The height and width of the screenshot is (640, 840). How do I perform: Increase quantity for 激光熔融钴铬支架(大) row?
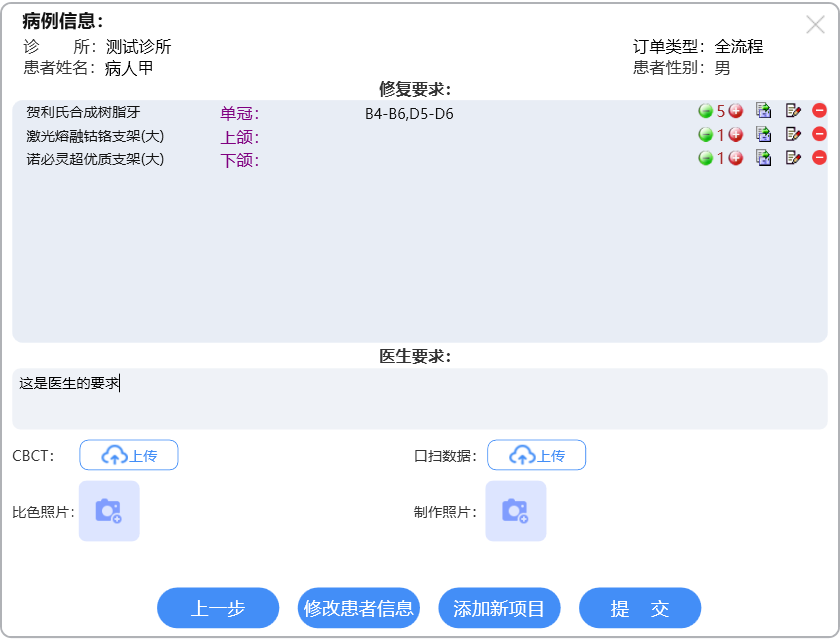tap(736, 134)
